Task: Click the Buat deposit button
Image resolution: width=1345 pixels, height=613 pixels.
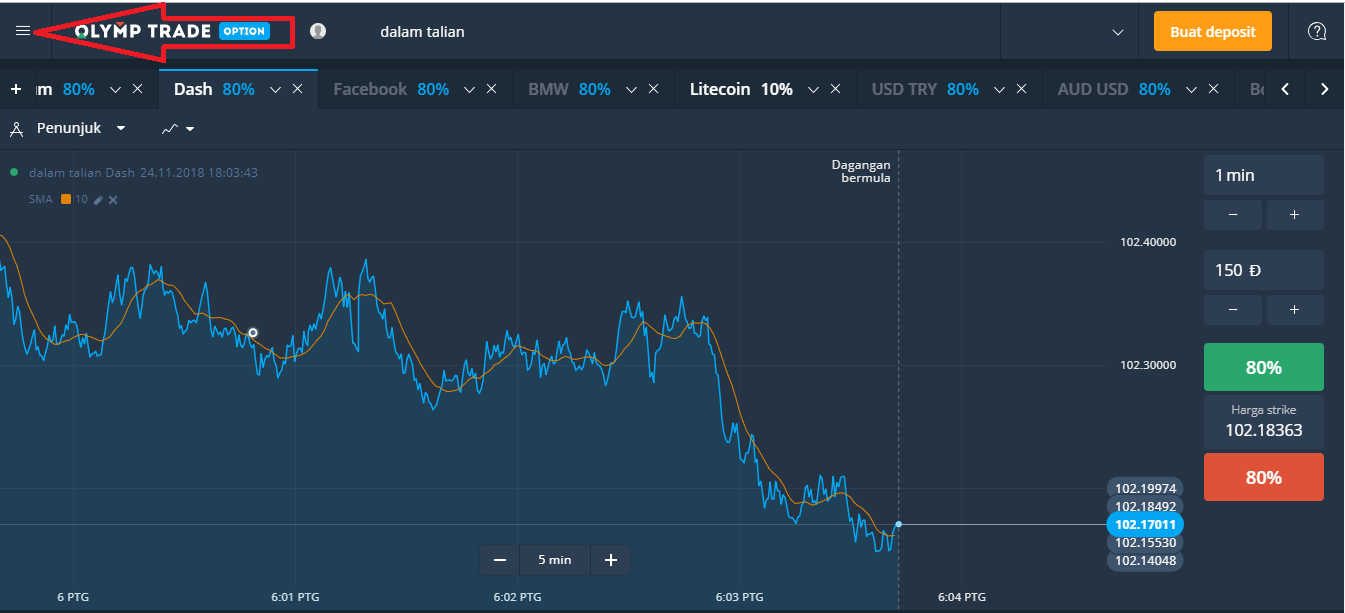Action: click(x=1212, y=31)
